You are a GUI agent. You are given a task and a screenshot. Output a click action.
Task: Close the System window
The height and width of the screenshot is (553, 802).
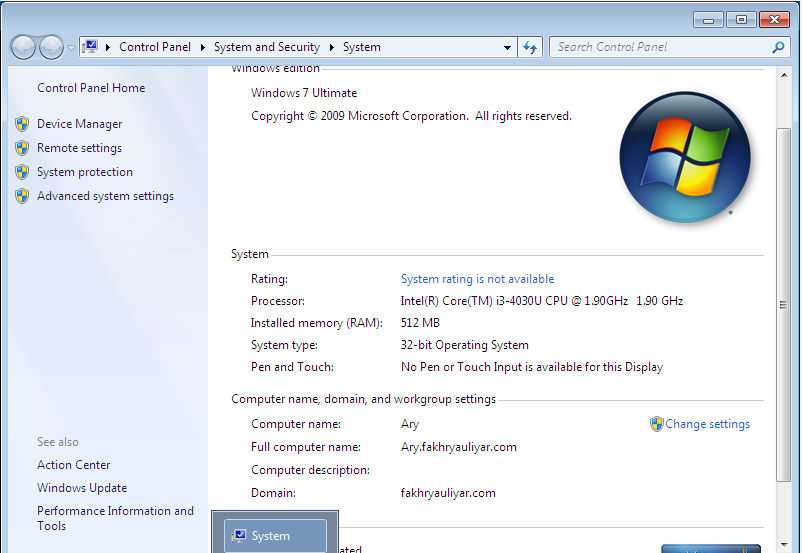coord(774,20)
